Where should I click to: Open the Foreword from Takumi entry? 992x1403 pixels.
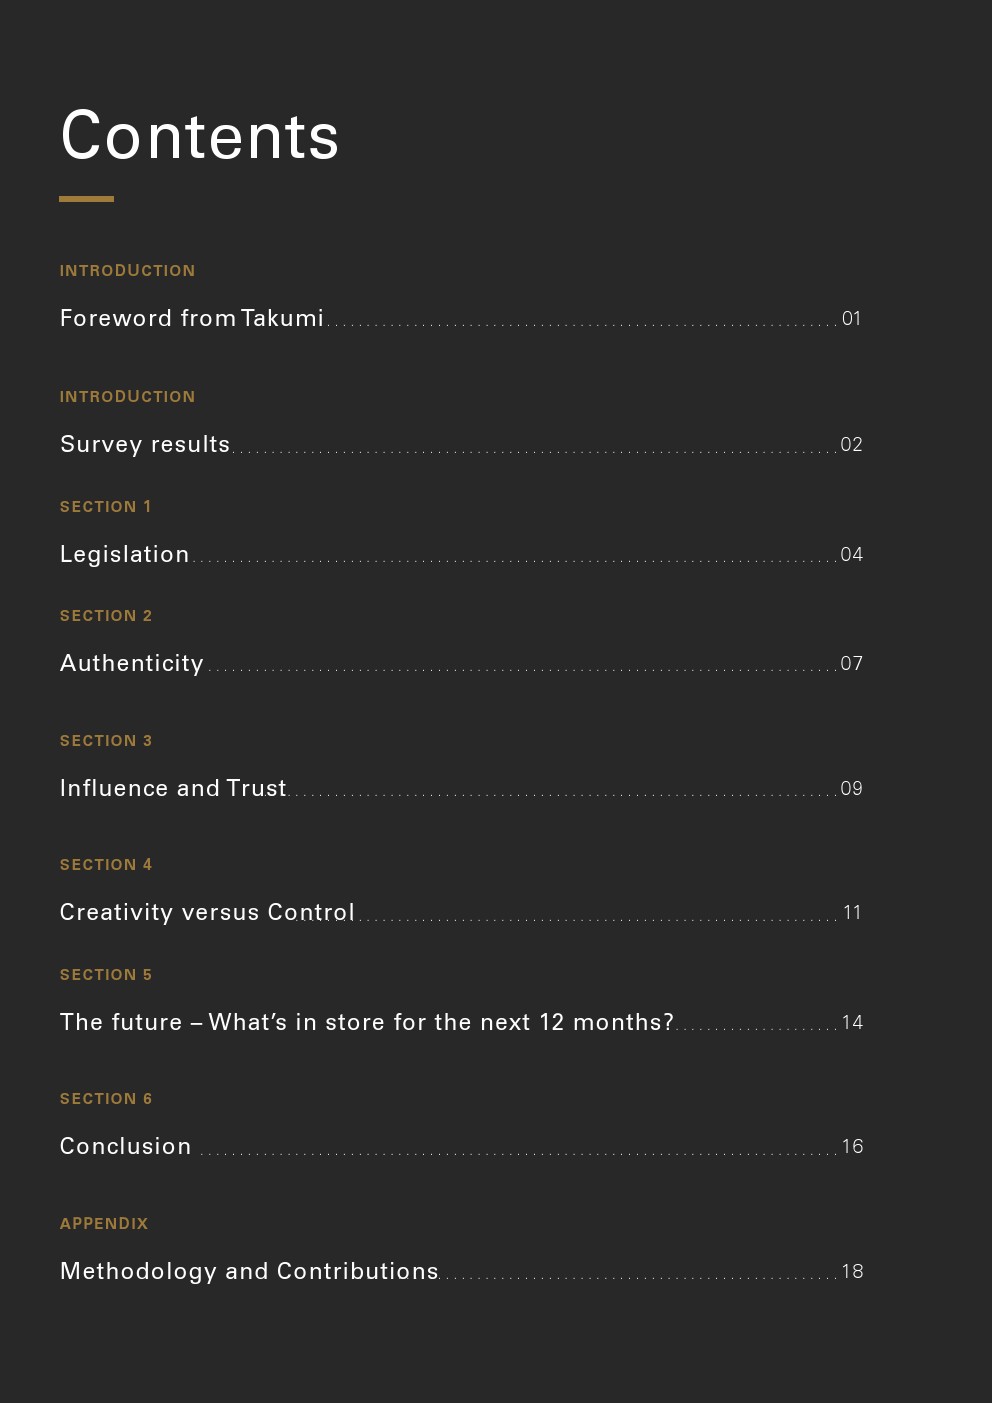click(192, 318)
